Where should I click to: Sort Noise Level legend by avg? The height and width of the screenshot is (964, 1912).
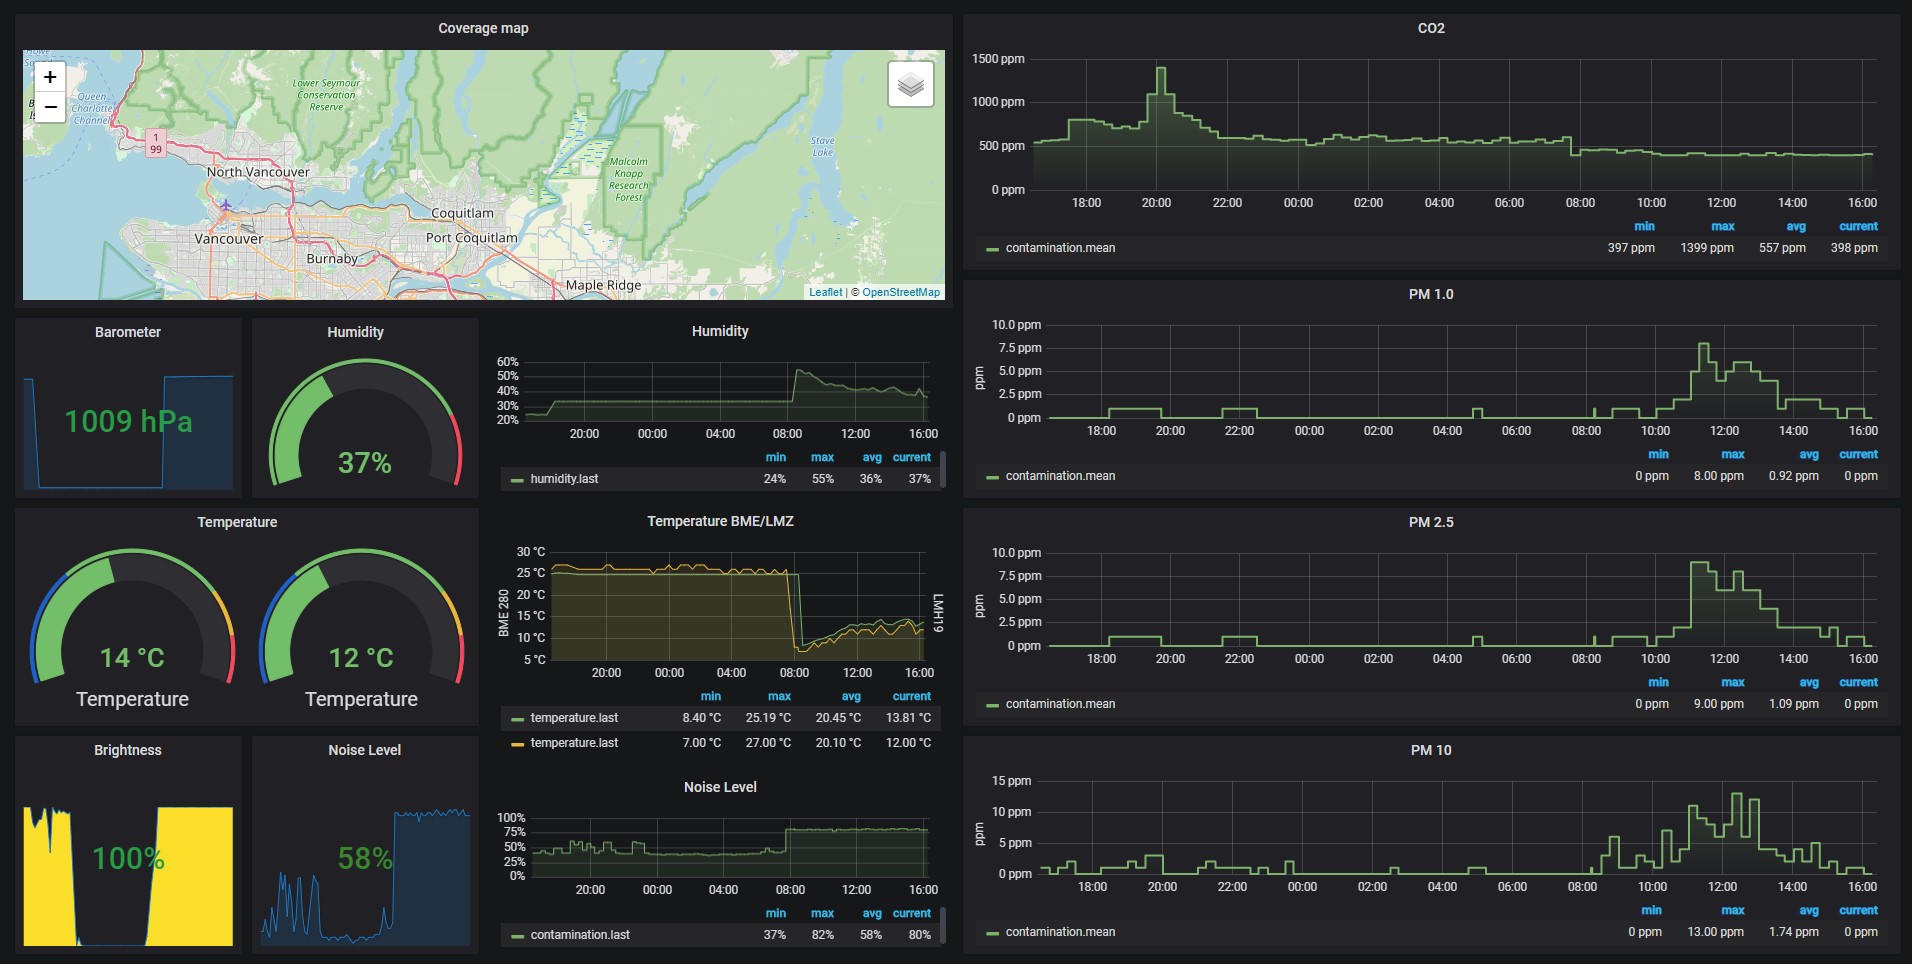tap(872, 913)
